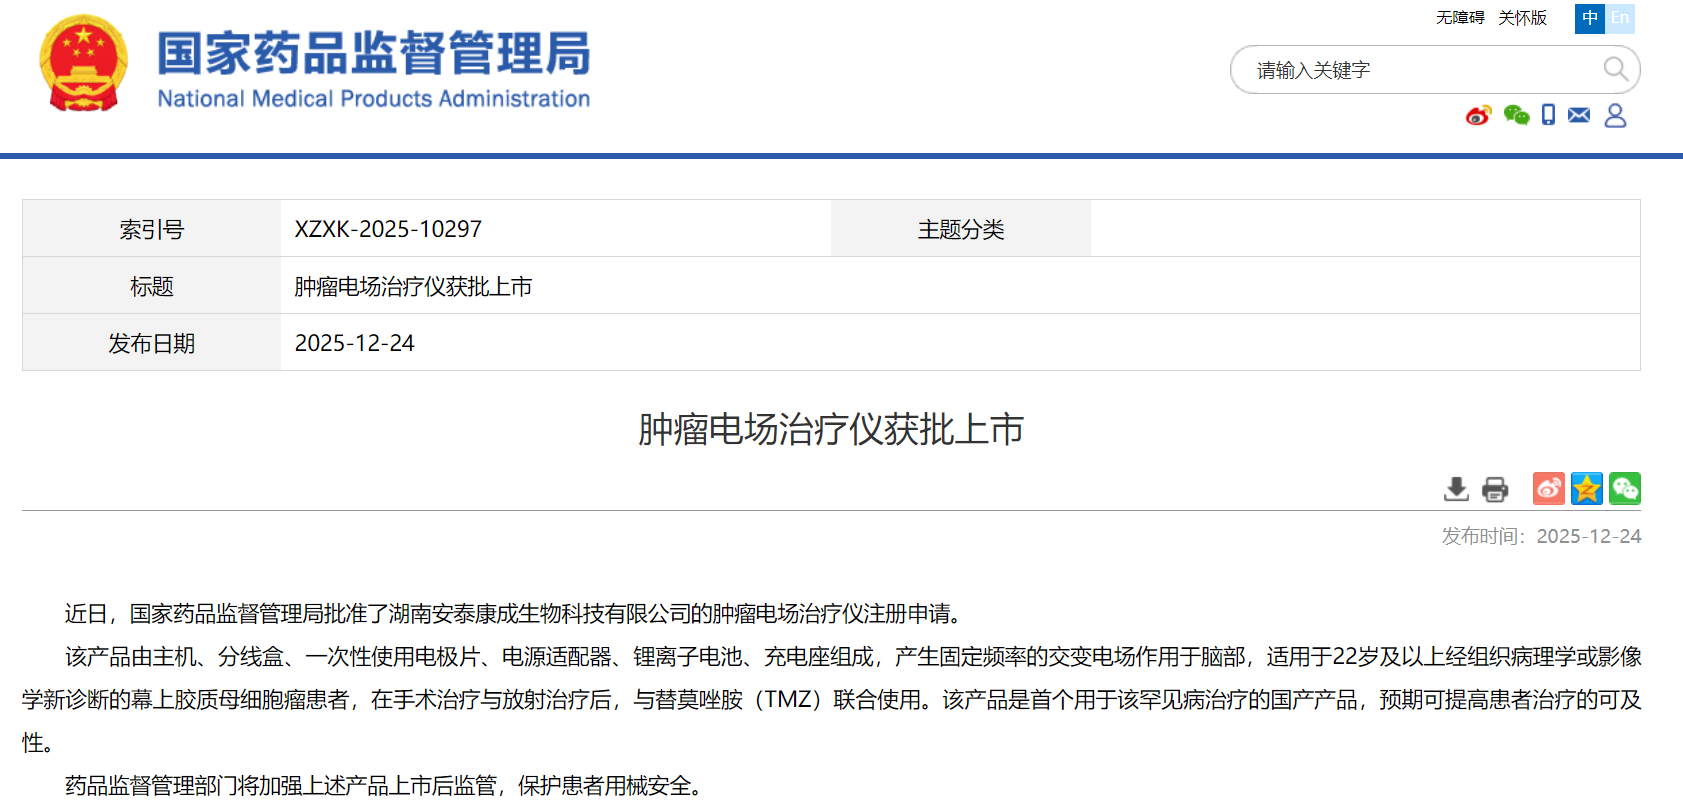The width and height of the screenshot is (1683, 807).
Task: Select the index number XZXK-2025-10297 cell
Action: [388, 229]
